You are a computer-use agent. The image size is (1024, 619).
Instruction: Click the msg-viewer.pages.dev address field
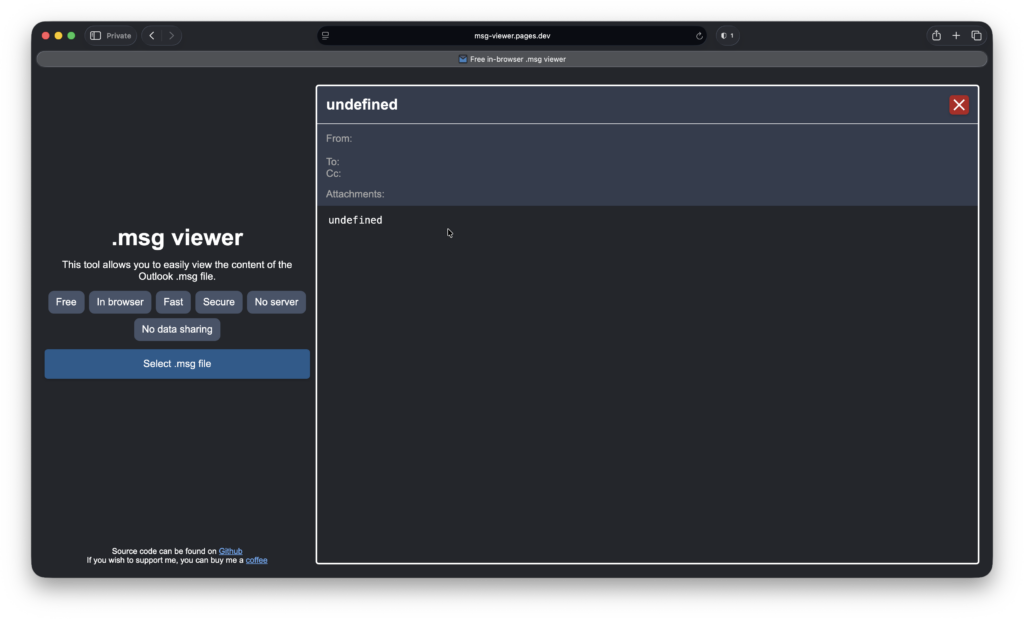(x=512, y=36)
